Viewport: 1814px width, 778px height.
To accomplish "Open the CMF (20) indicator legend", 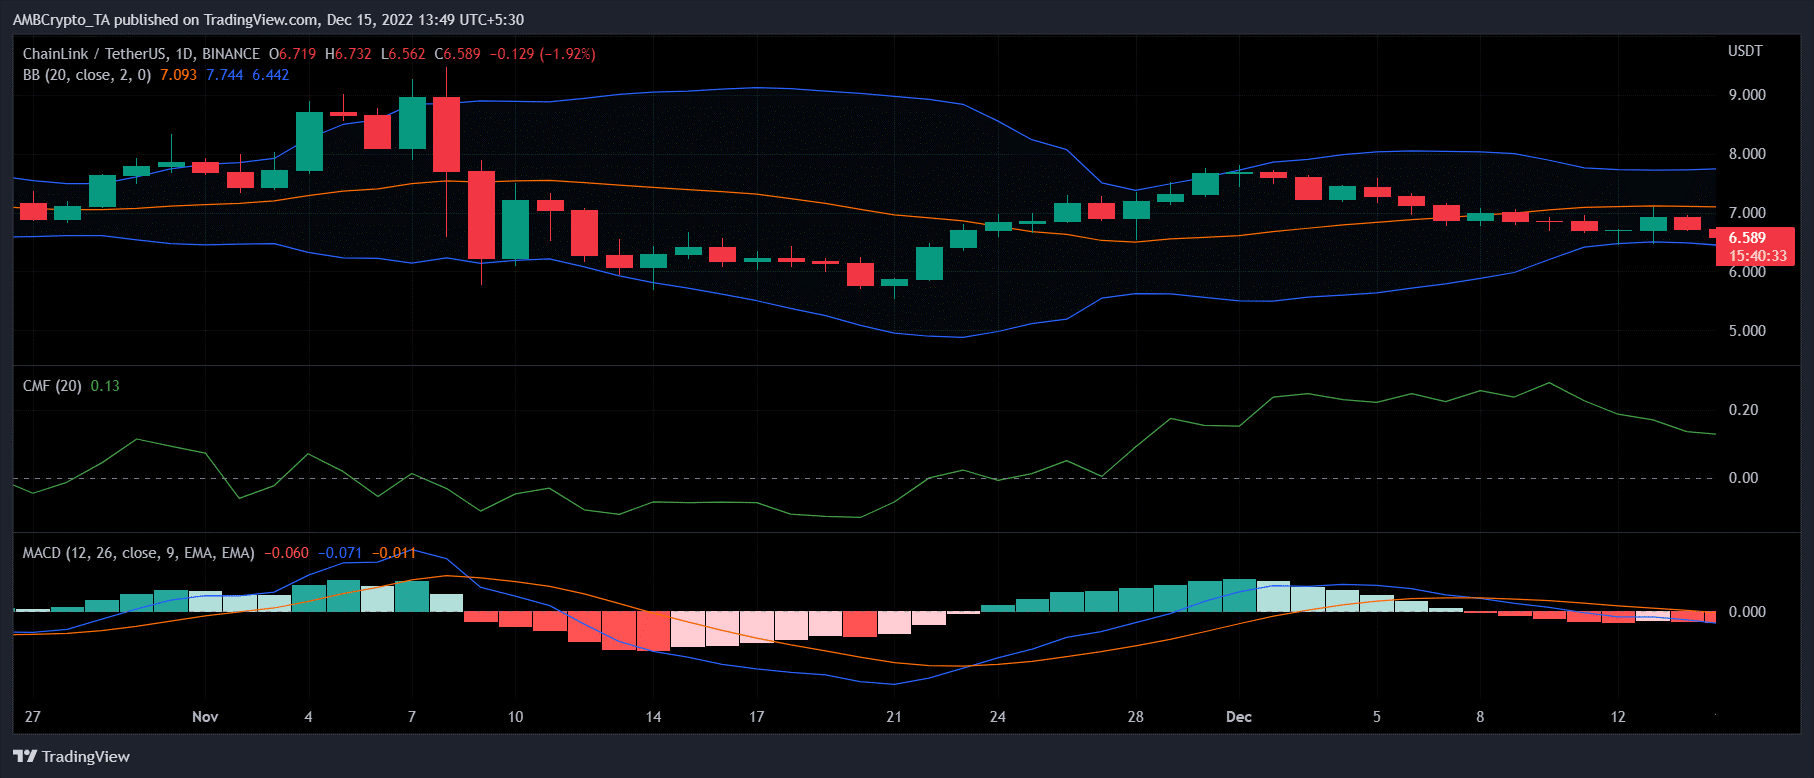I will pyautogui.click(x=52, y=386).
